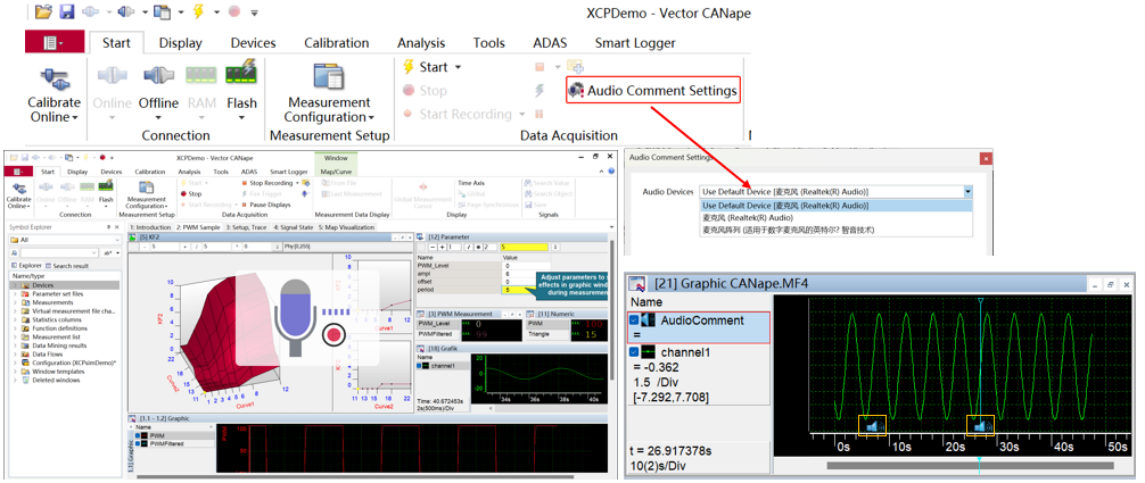1145x483 pixels.
Task: Click the Audio Comment Settings button
Action: coord(654,91)
